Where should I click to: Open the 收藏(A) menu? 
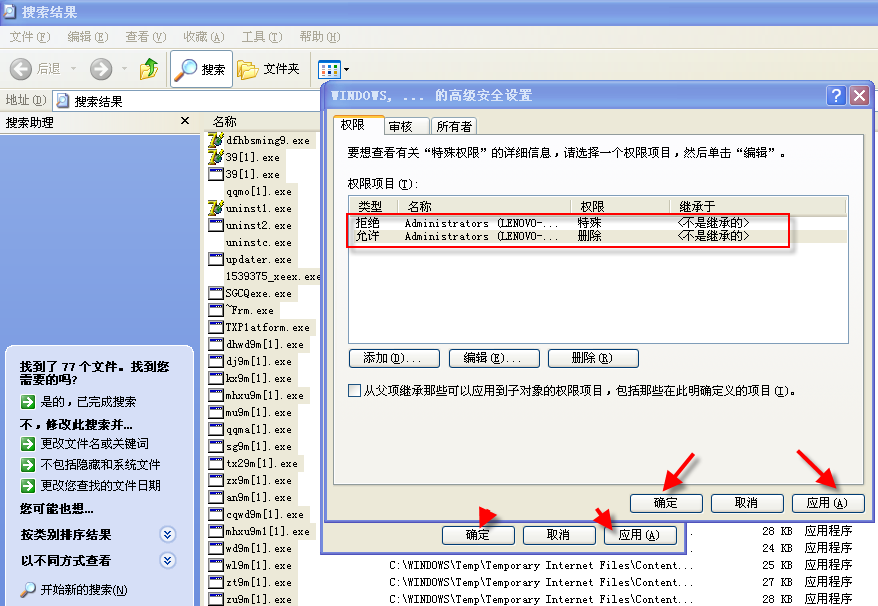204,37
